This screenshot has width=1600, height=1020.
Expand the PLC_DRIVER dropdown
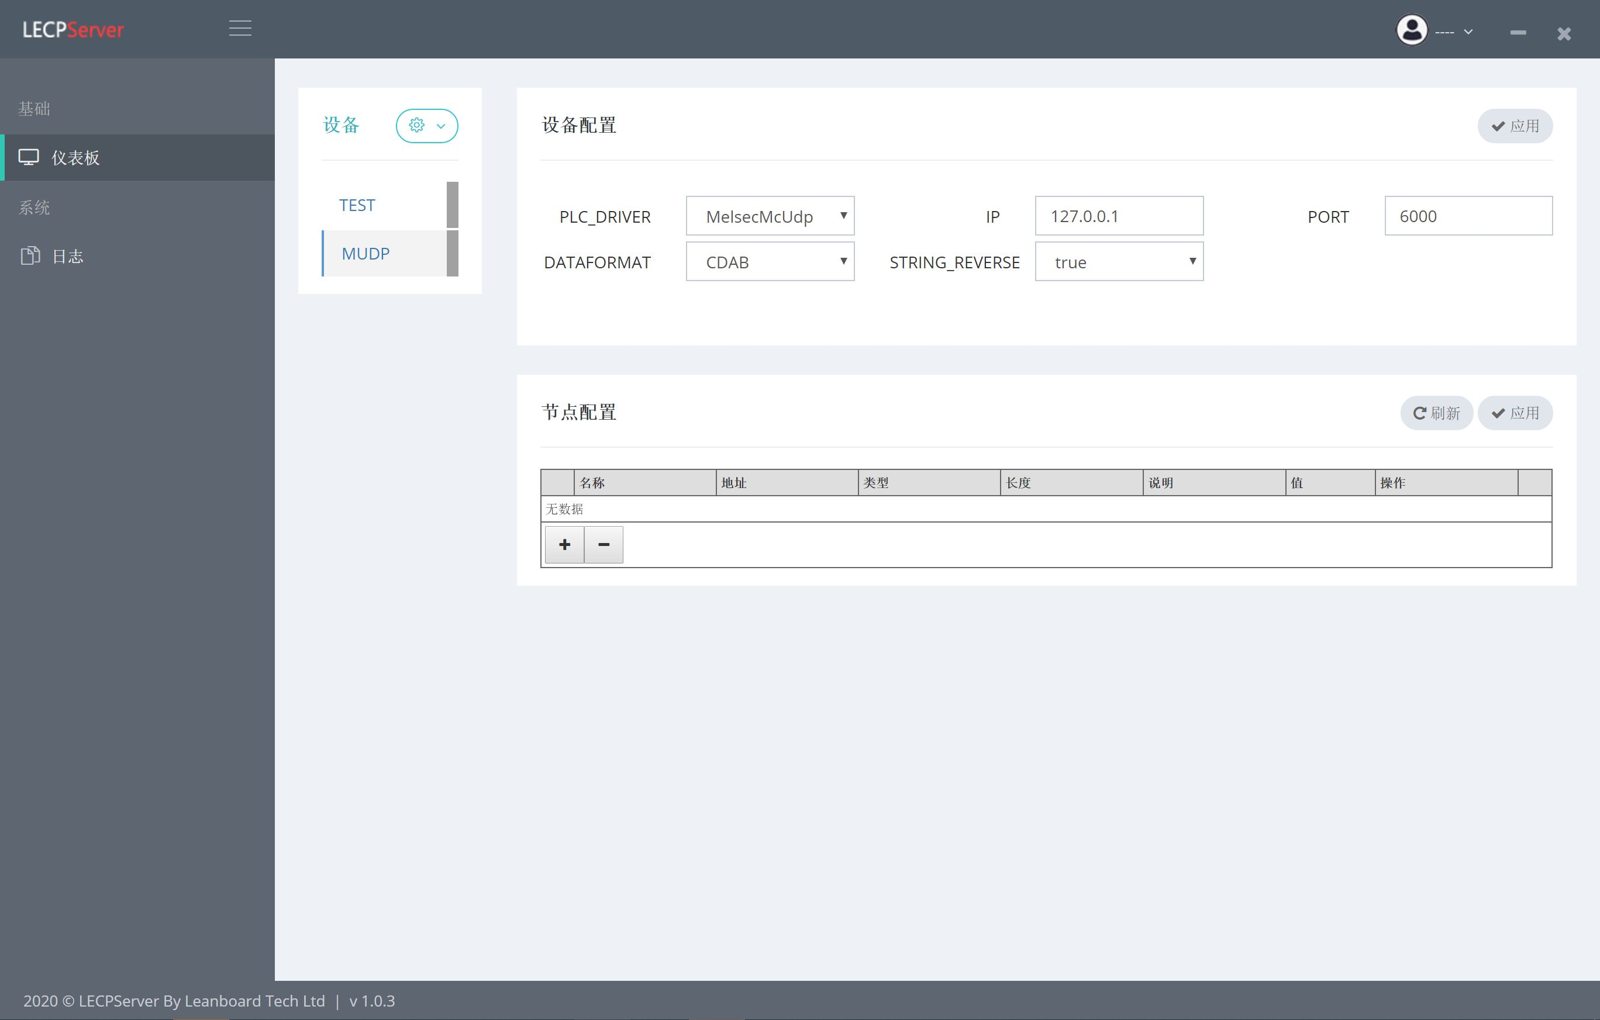(x=770, y=216)
